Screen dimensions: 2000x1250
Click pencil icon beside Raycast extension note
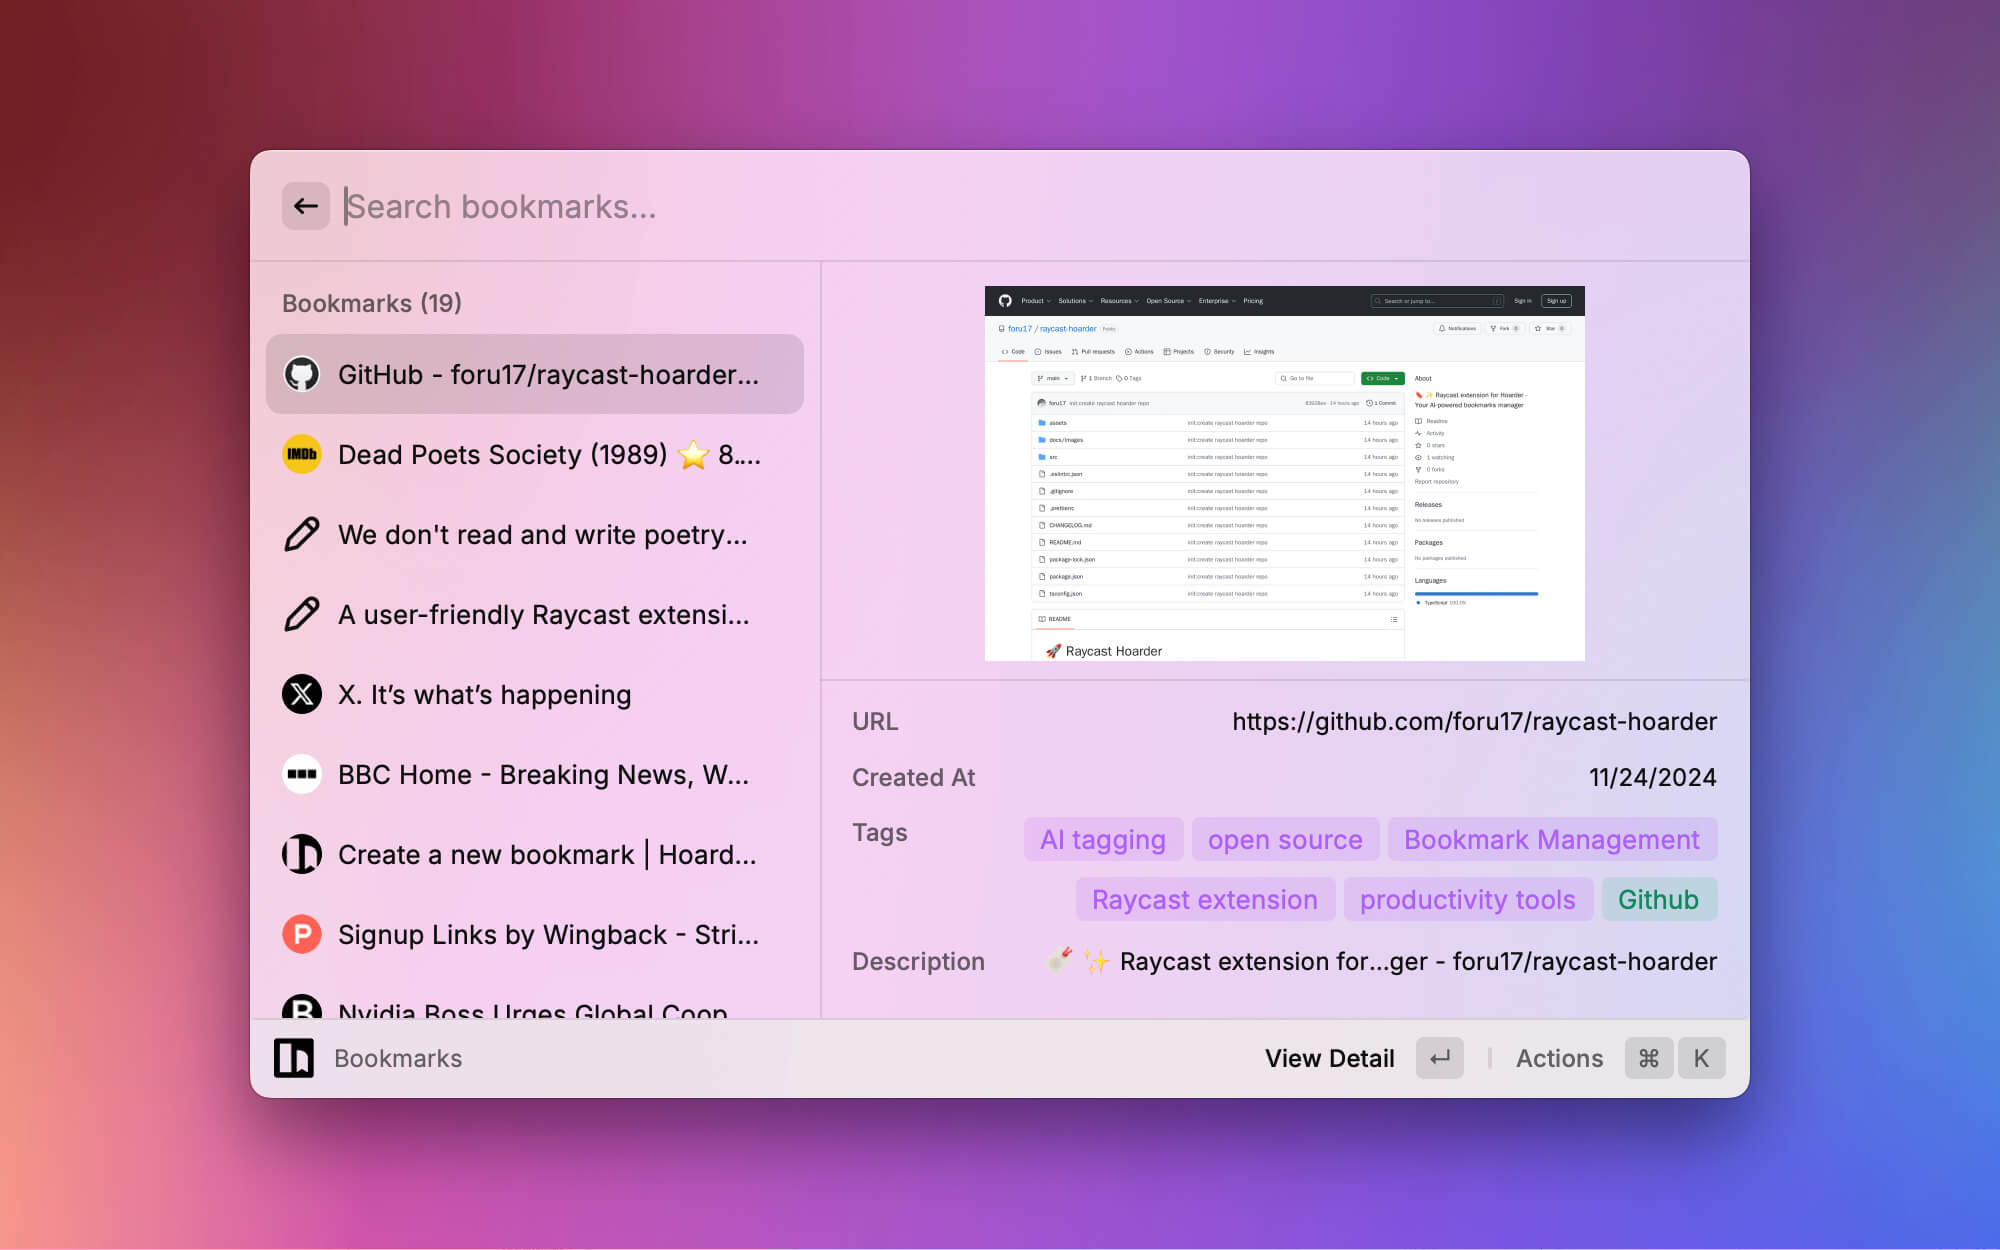[x=302, y=614]
